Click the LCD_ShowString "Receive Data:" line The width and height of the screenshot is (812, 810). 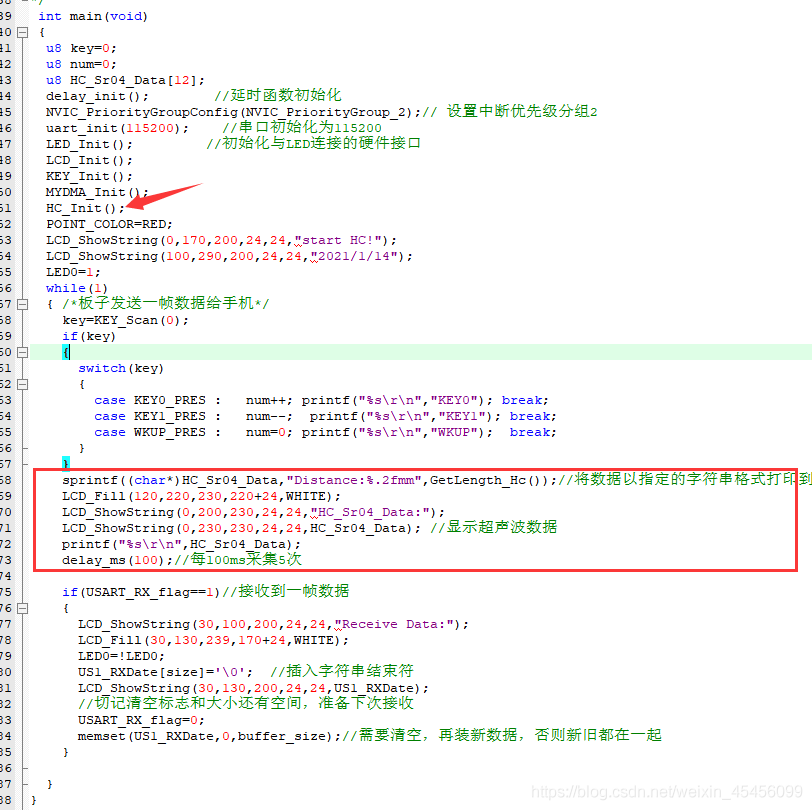pos(273,625)
